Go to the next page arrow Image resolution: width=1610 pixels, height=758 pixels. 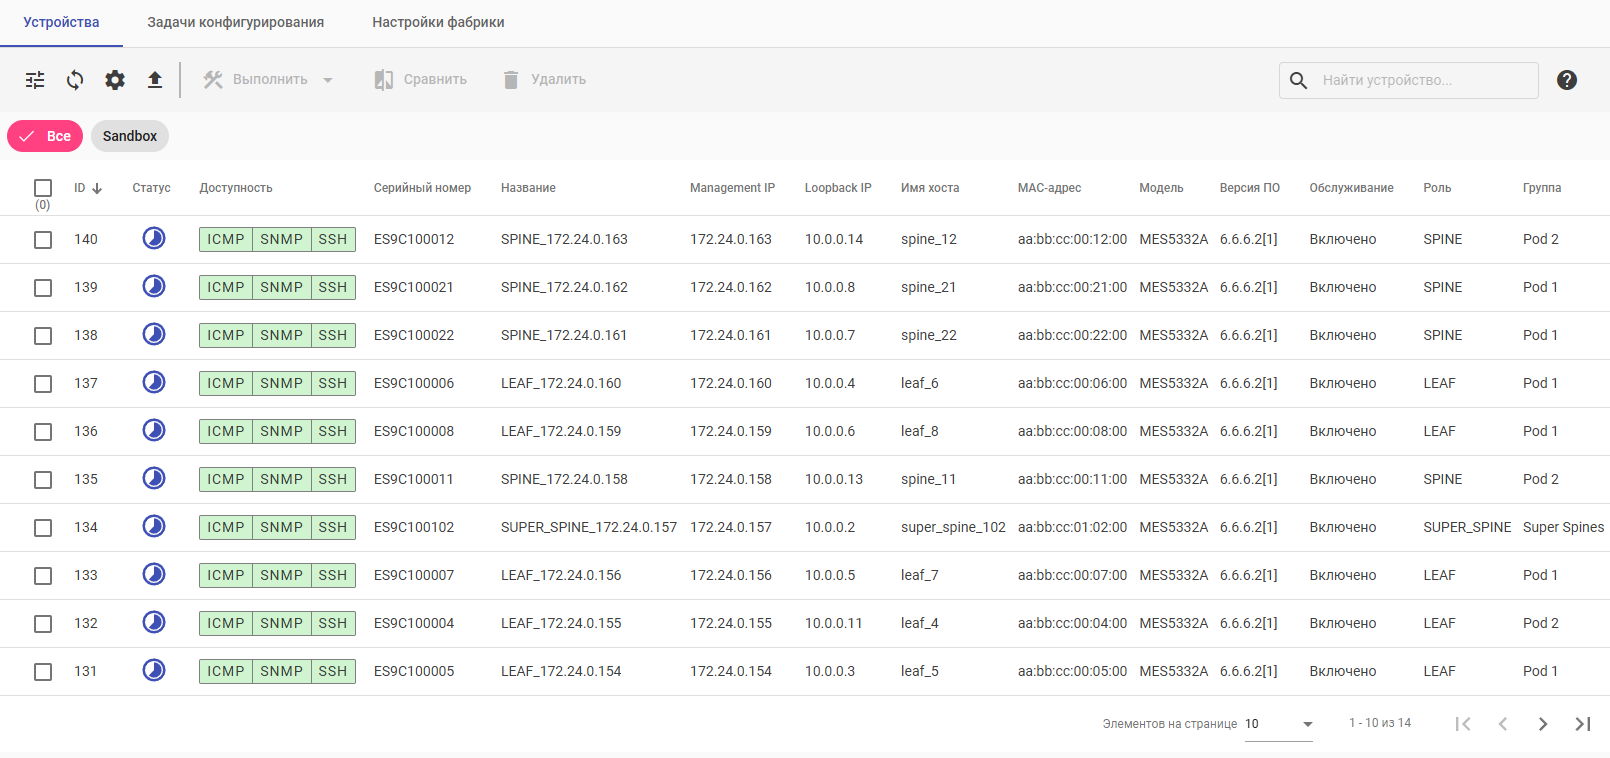(1543, 724)
